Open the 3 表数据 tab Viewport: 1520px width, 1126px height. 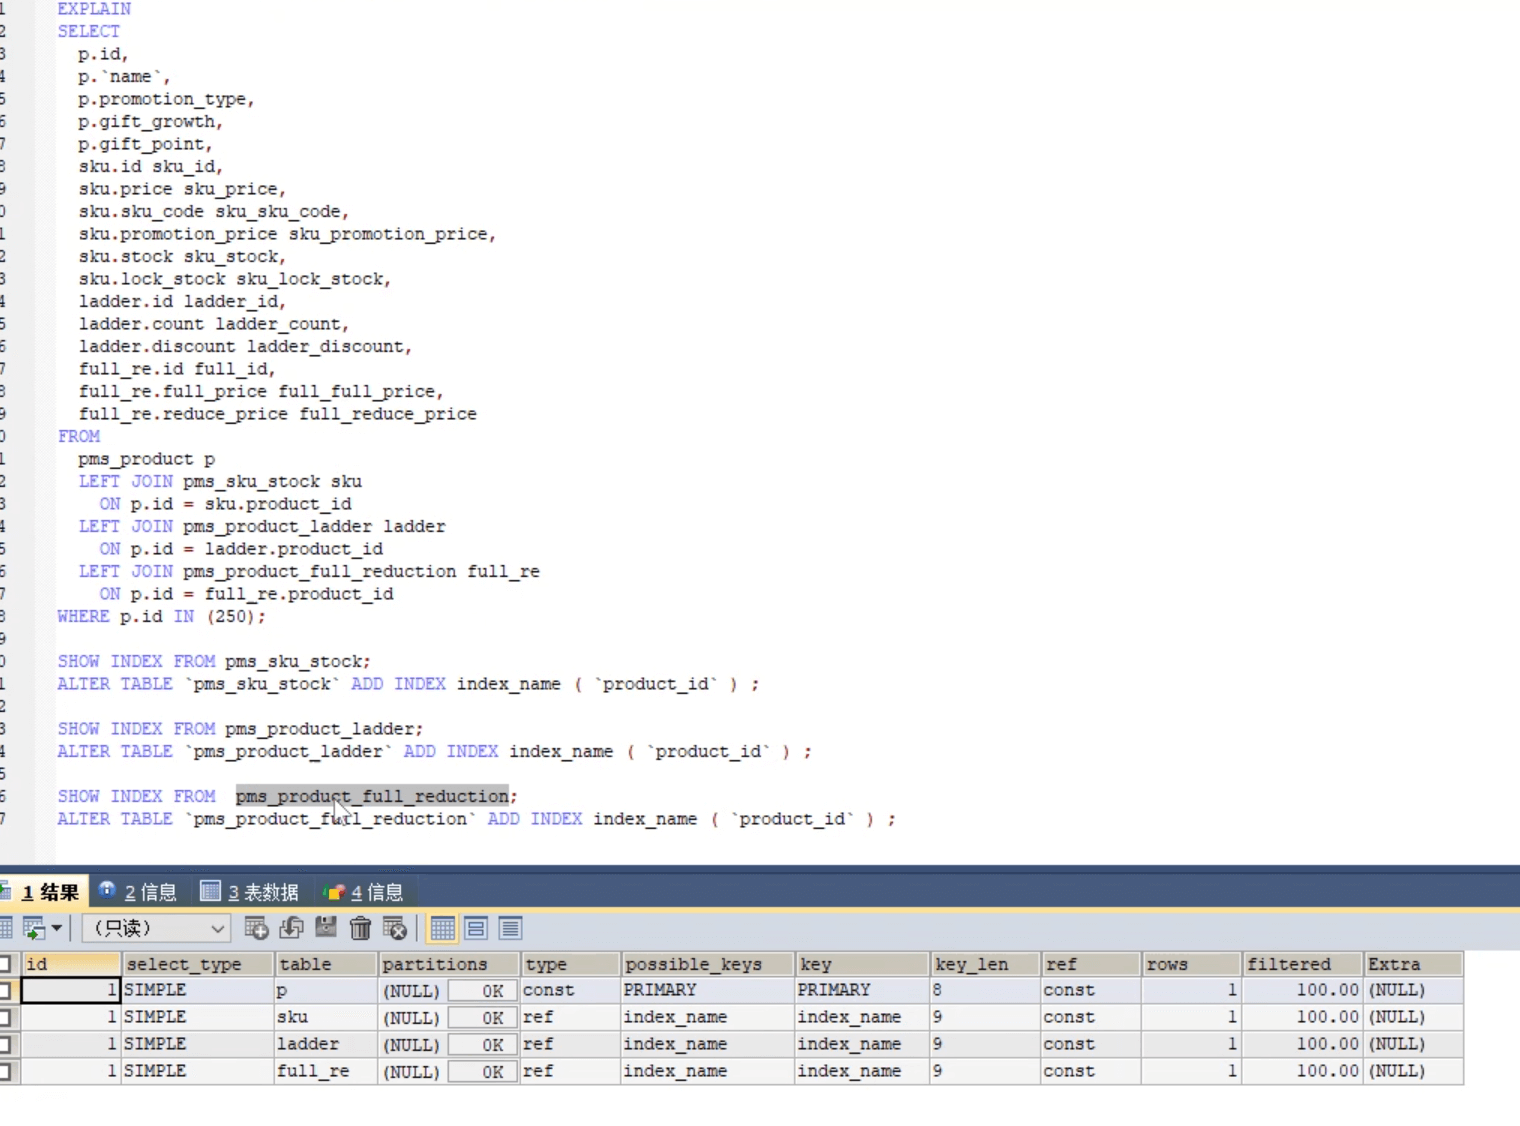tap(251, 892)
